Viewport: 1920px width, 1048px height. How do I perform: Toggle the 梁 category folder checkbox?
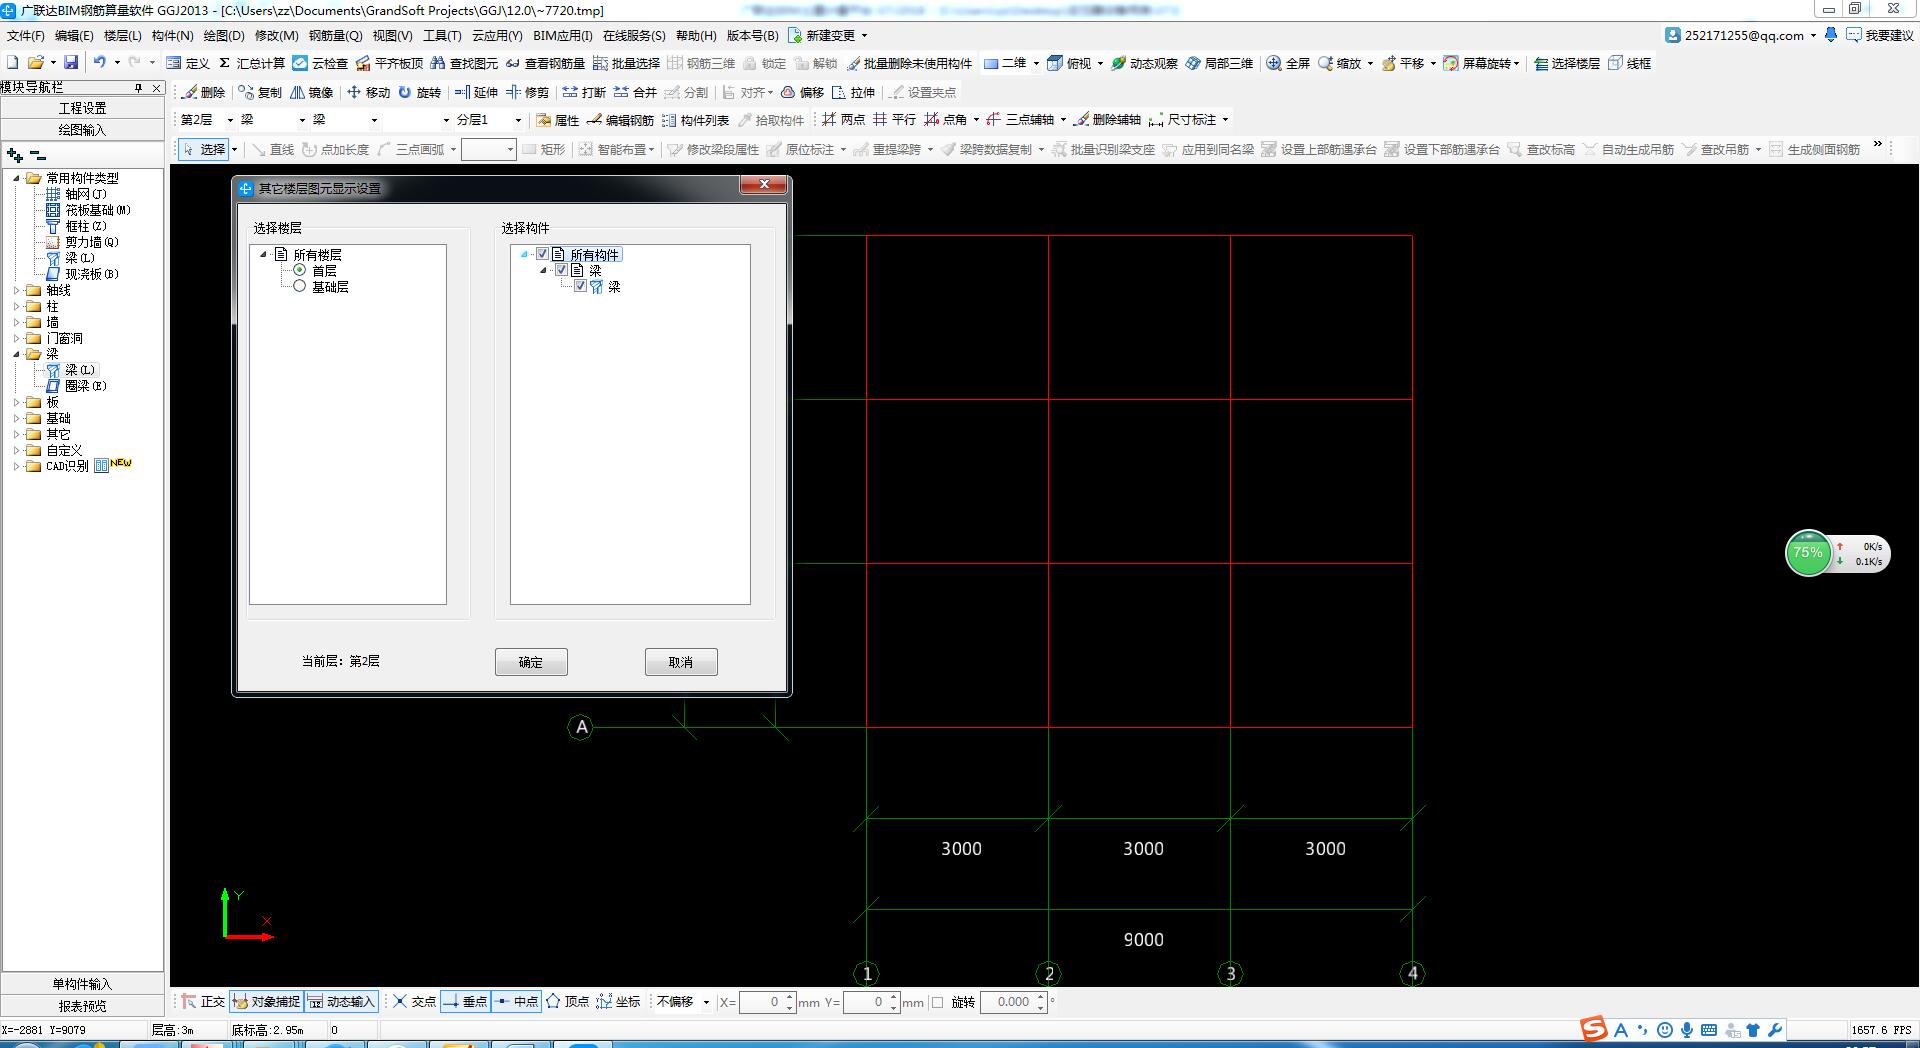561,270
